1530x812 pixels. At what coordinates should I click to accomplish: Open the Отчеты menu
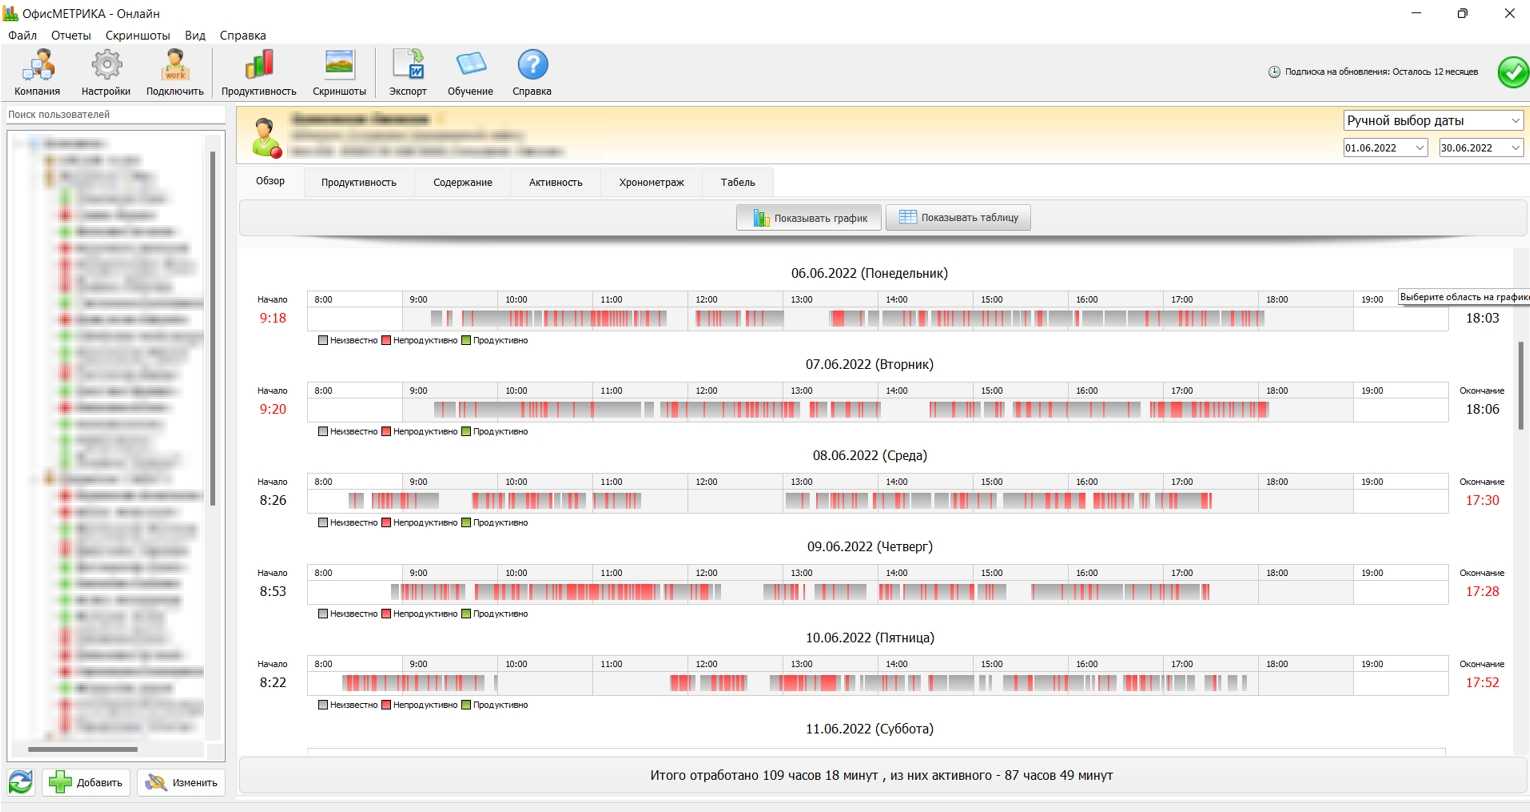71,35
